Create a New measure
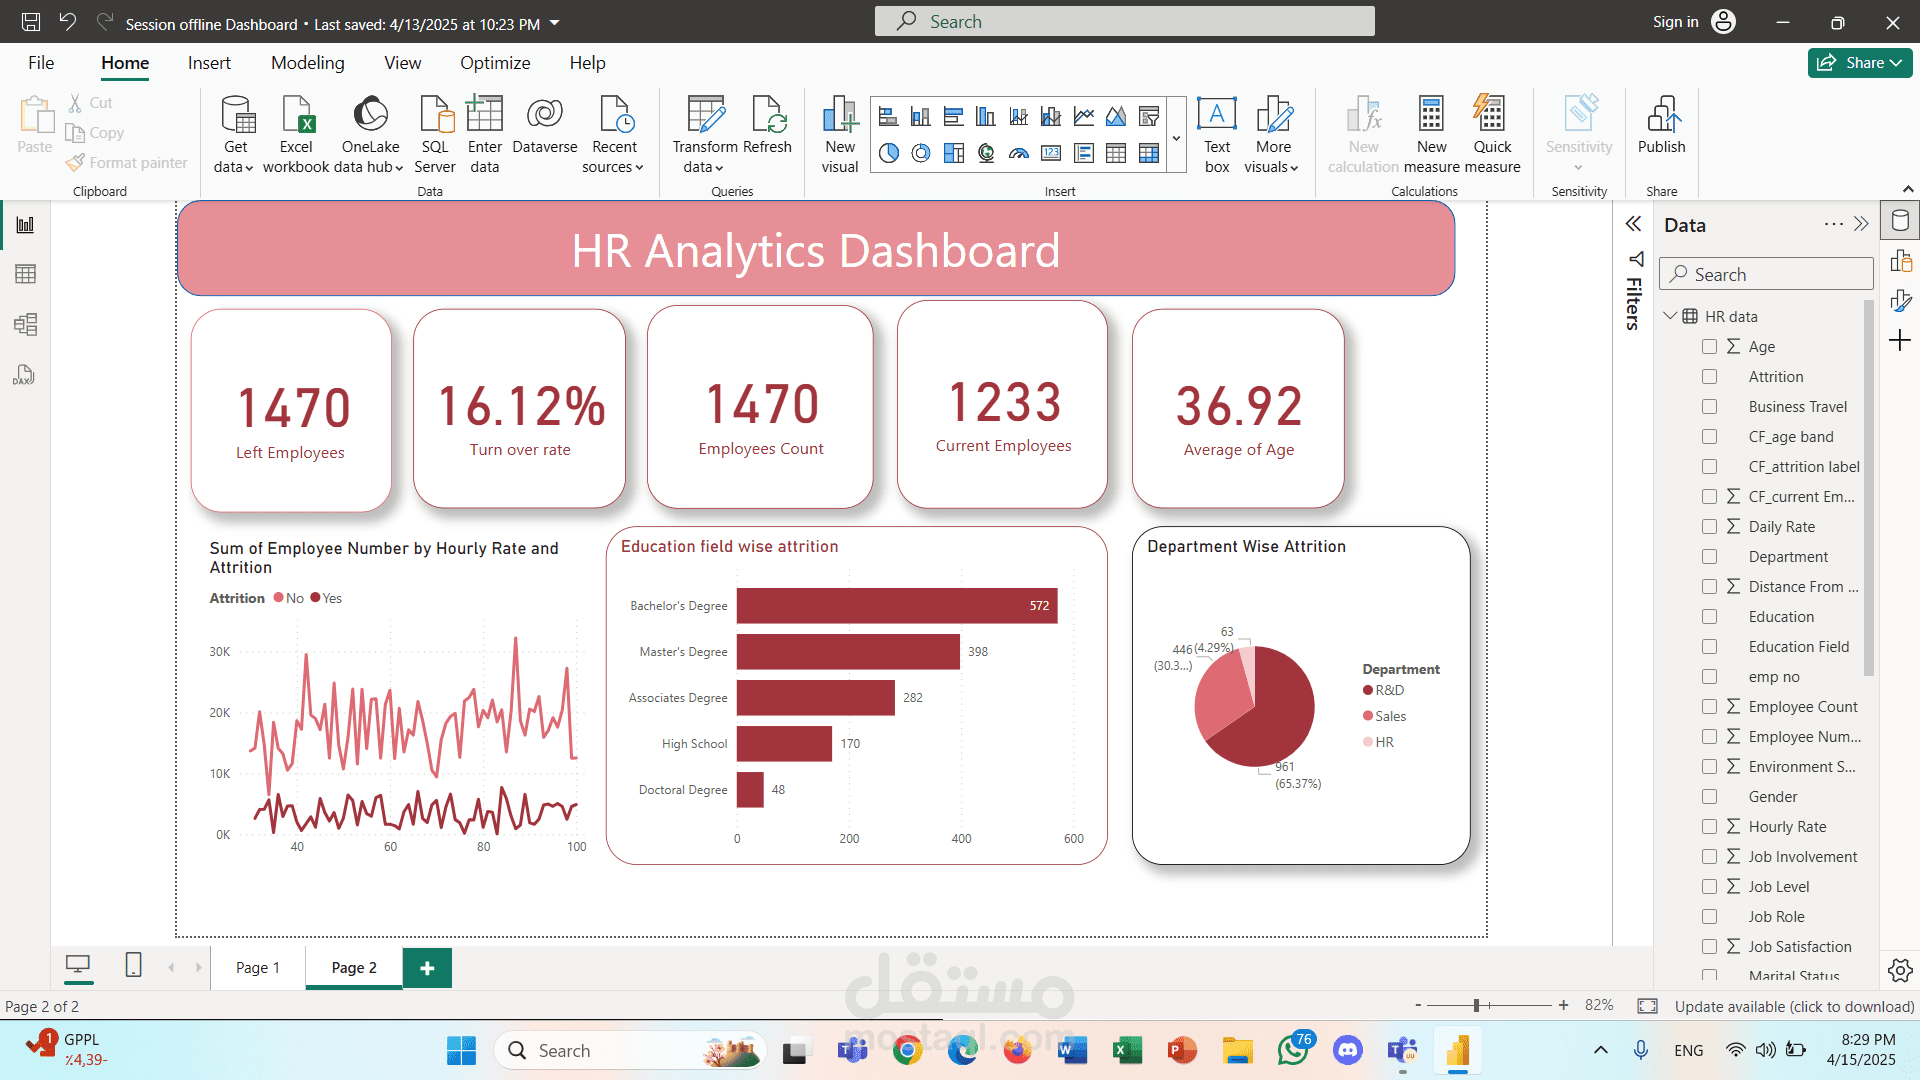 point(1431,134)
